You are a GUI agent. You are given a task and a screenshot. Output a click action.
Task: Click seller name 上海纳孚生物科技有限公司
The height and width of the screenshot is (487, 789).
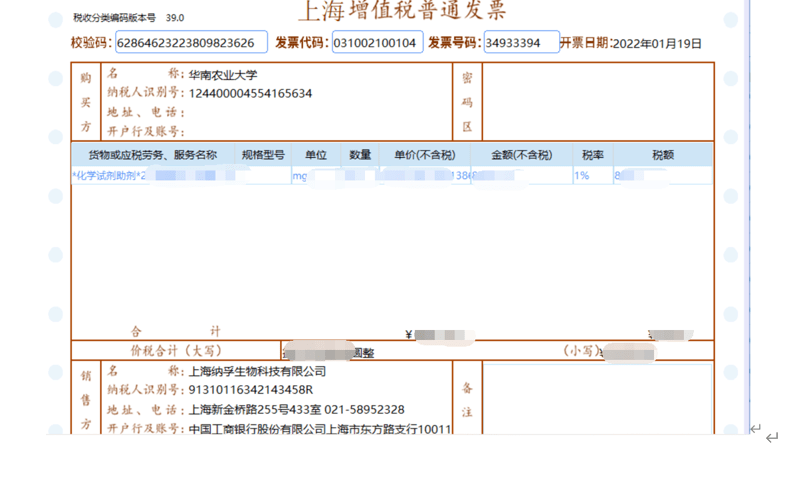258,372
